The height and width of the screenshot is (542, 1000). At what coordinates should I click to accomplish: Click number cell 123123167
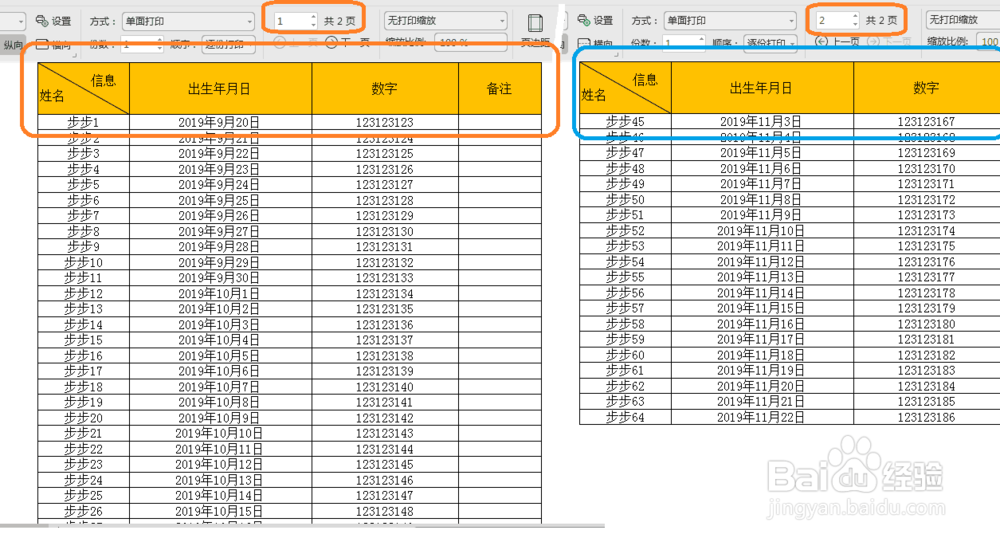point(926,122)
